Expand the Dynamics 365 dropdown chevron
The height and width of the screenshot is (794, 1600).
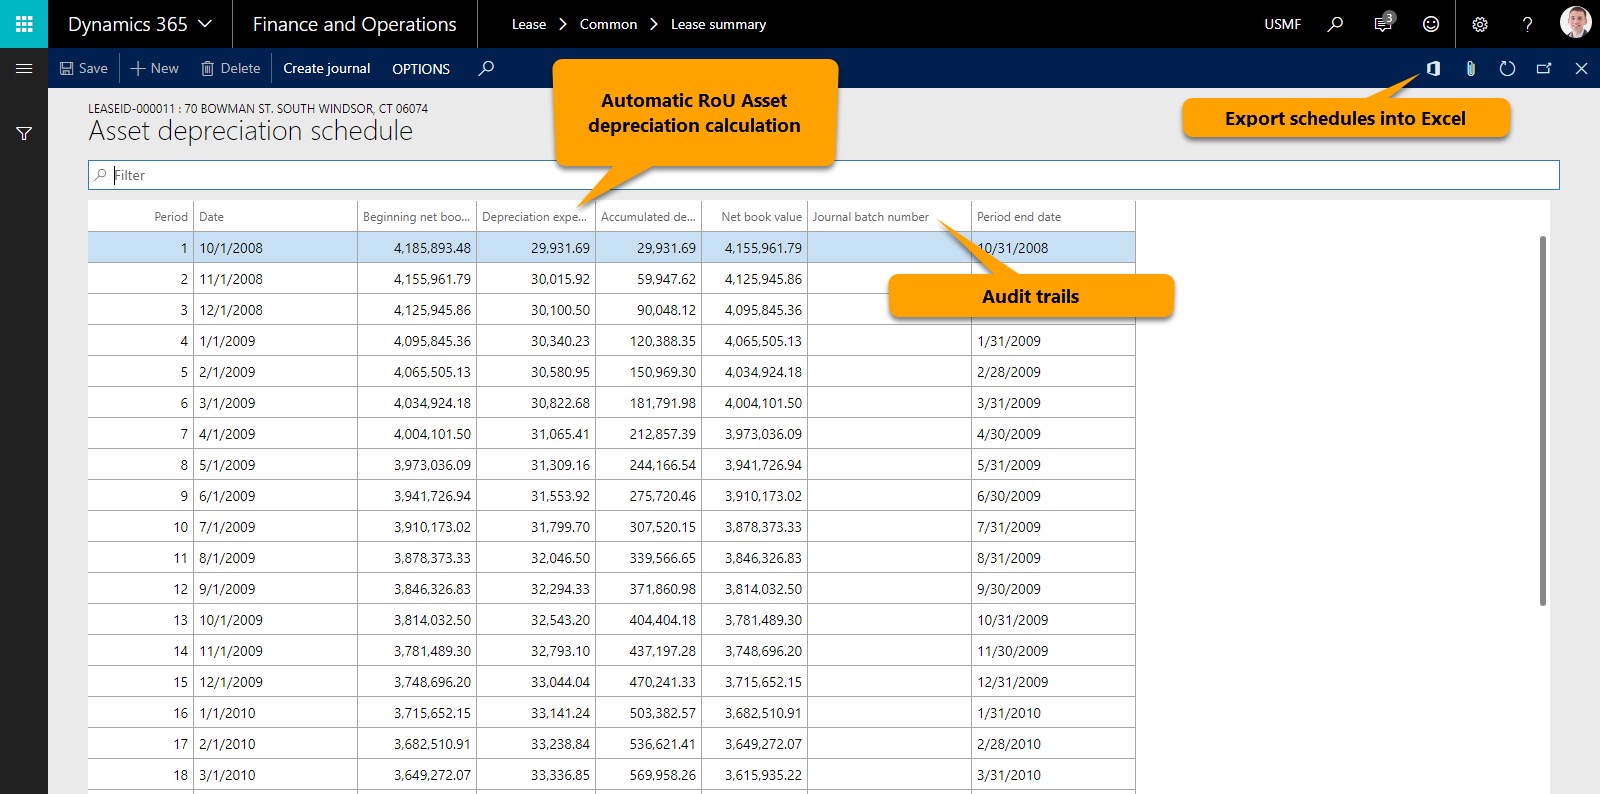pos(206,24)
